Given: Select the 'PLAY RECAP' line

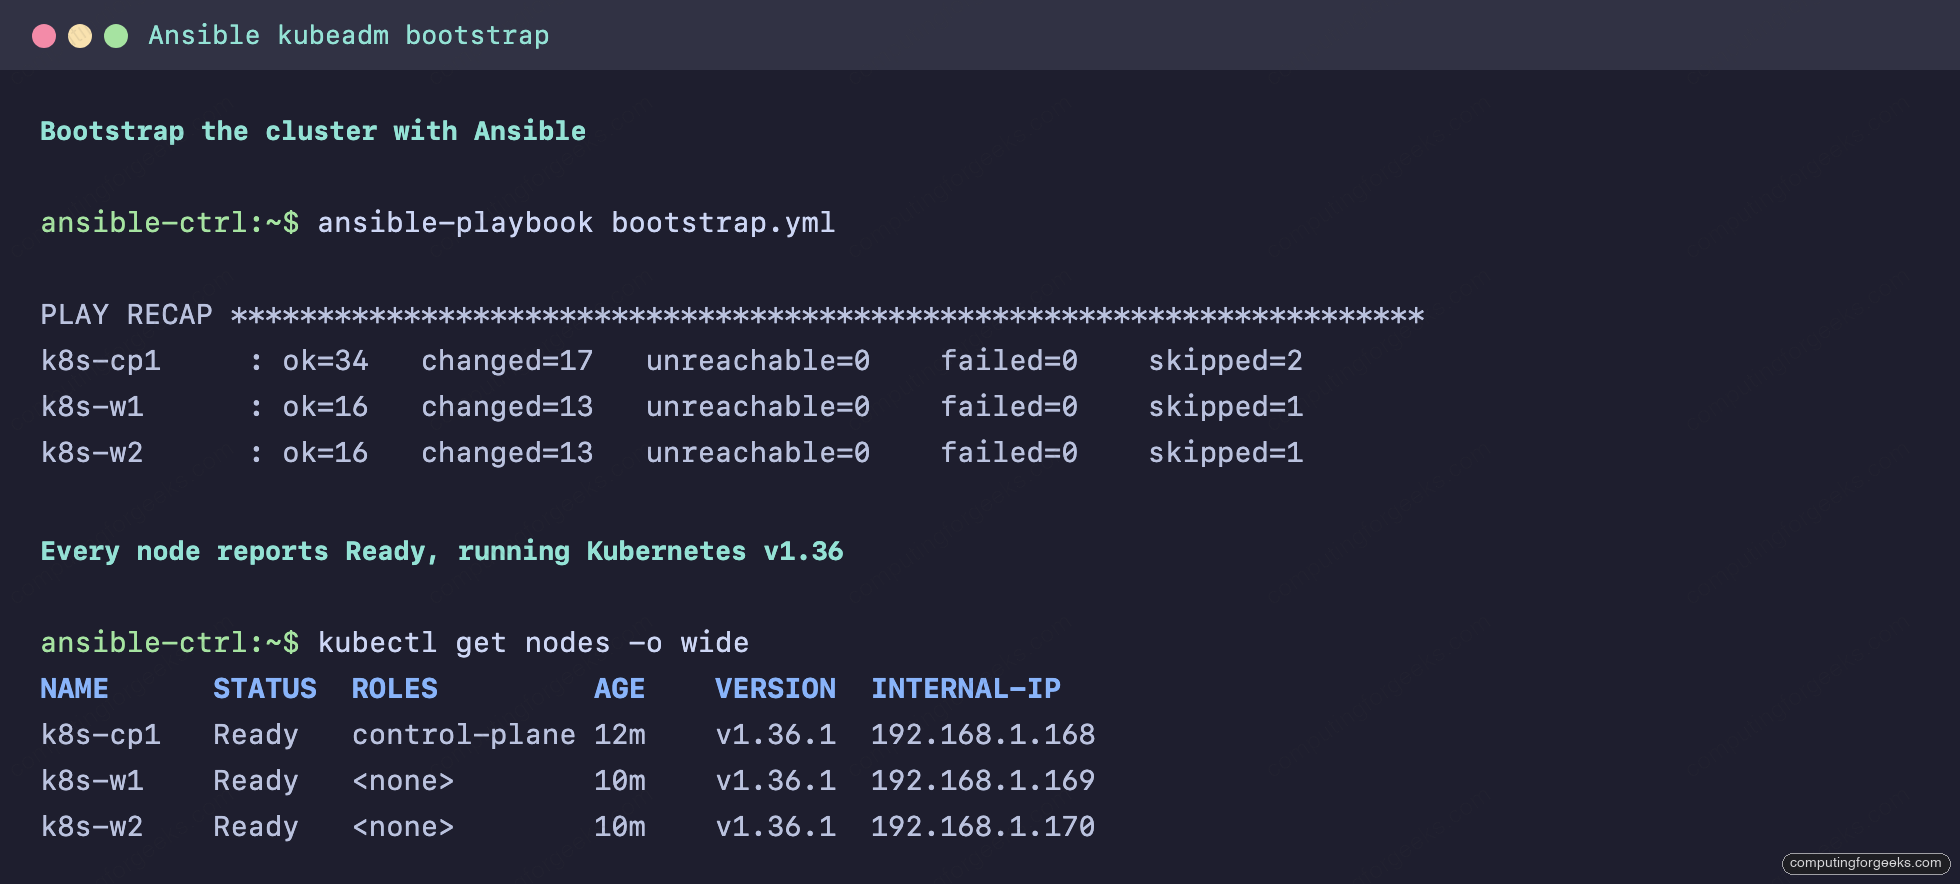Looking at the screenshot, I should [732, 315].
